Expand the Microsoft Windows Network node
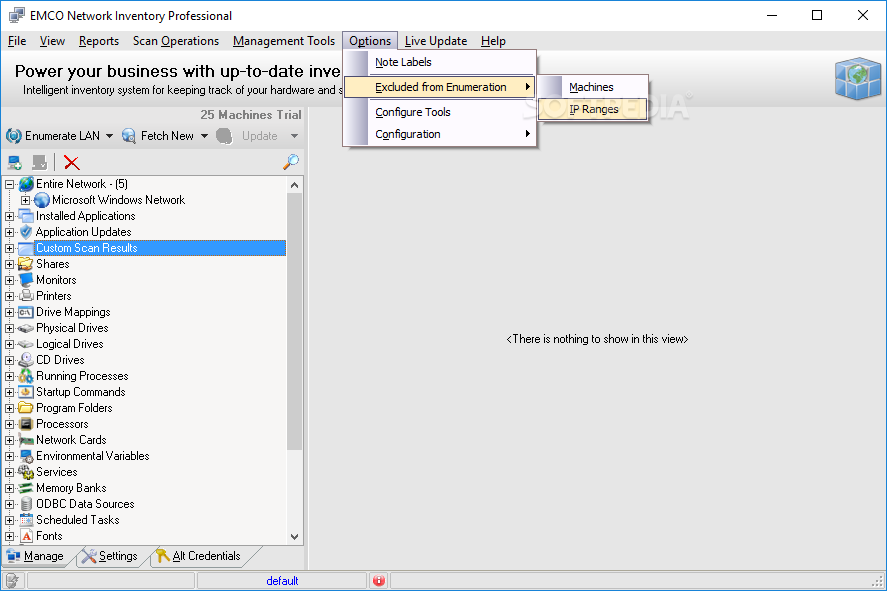Screen dimensions: 887x591 click(25, 200)
